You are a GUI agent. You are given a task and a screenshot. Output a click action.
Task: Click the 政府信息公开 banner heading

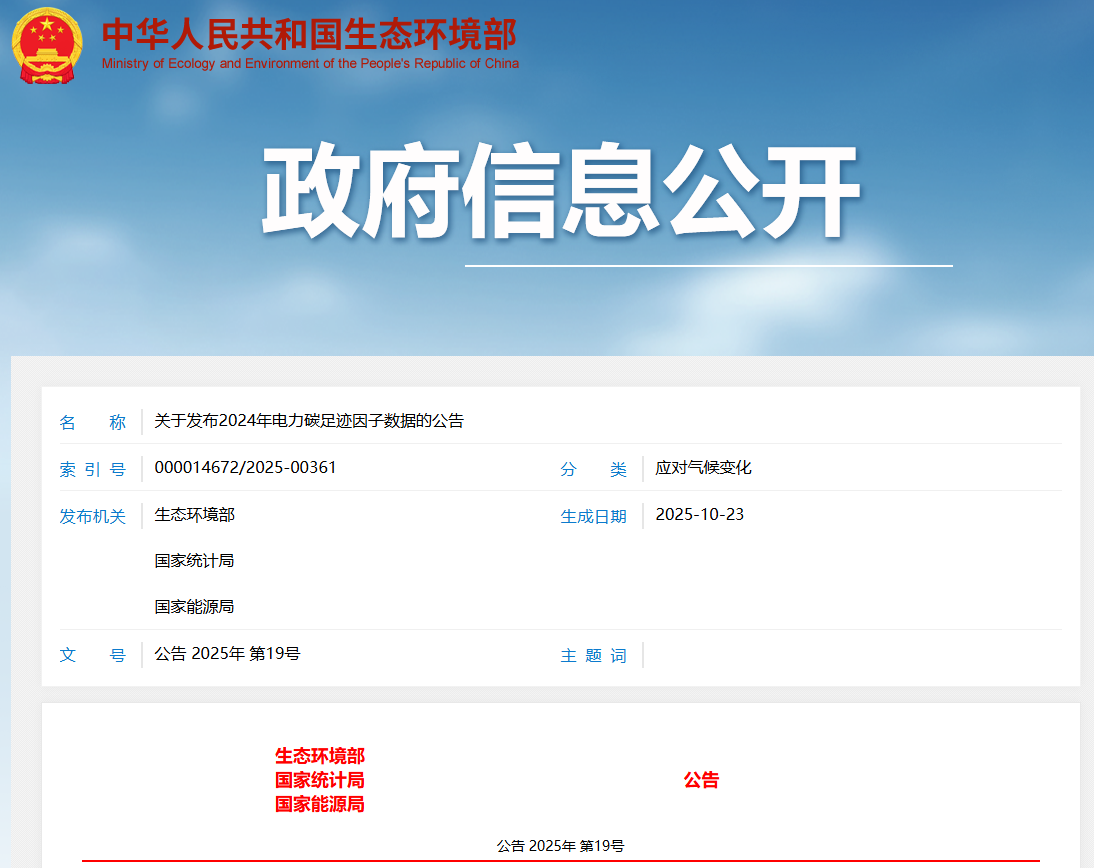[561, 192]
